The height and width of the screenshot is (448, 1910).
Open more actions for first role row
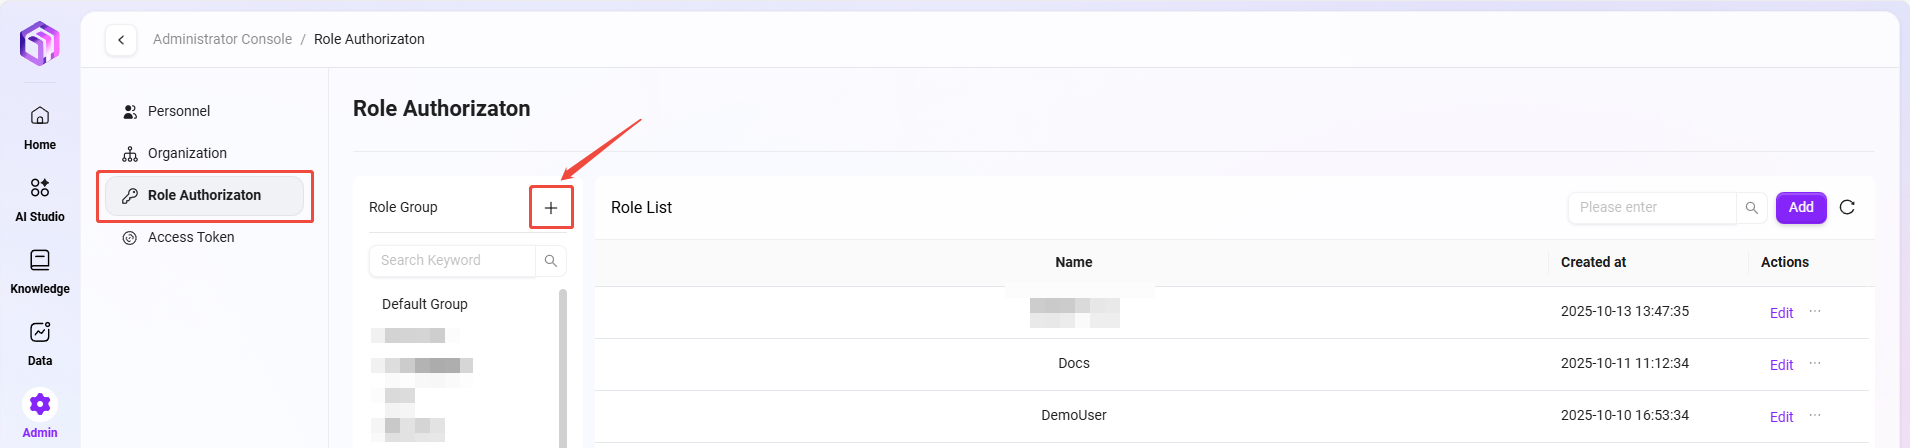(x=1815, y=312)
